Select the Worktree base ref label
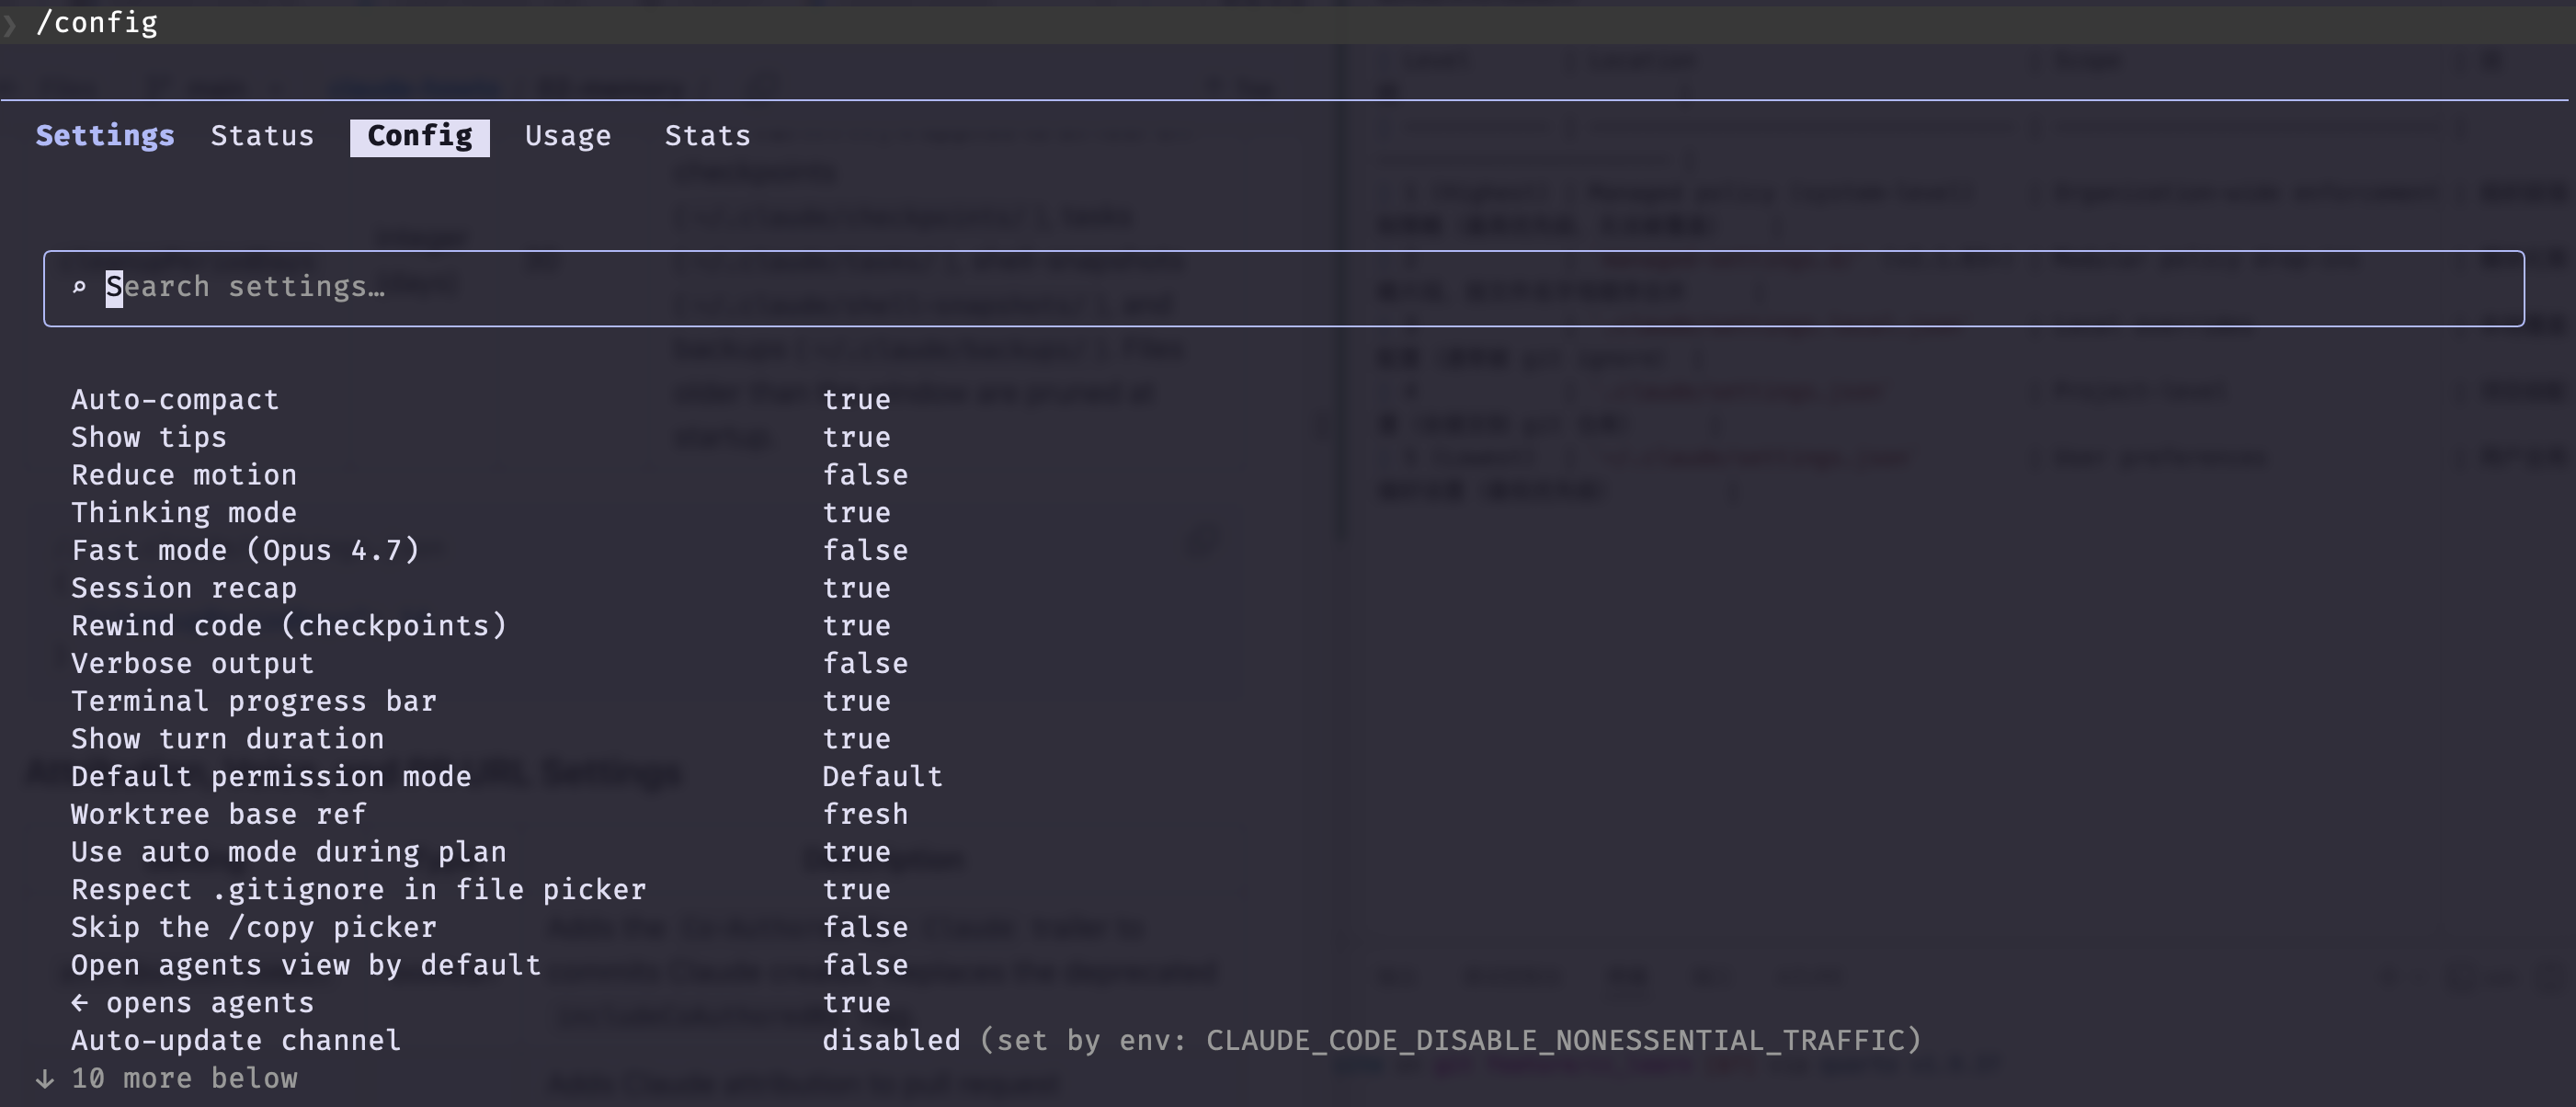This screenshot has width=2576, height=1107. pos(219,815)
